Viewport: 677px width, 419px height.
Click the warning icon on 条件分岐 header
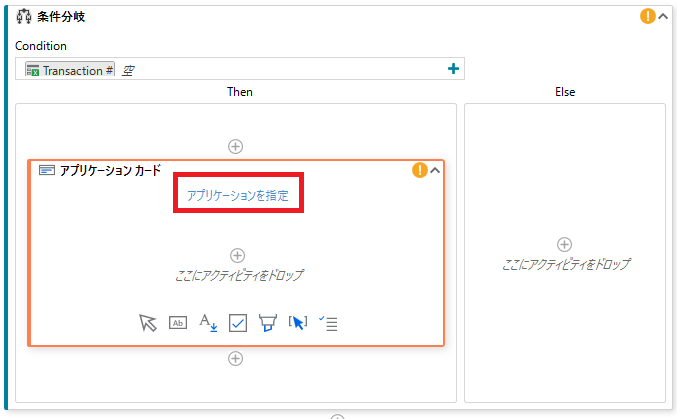(648, 16)
